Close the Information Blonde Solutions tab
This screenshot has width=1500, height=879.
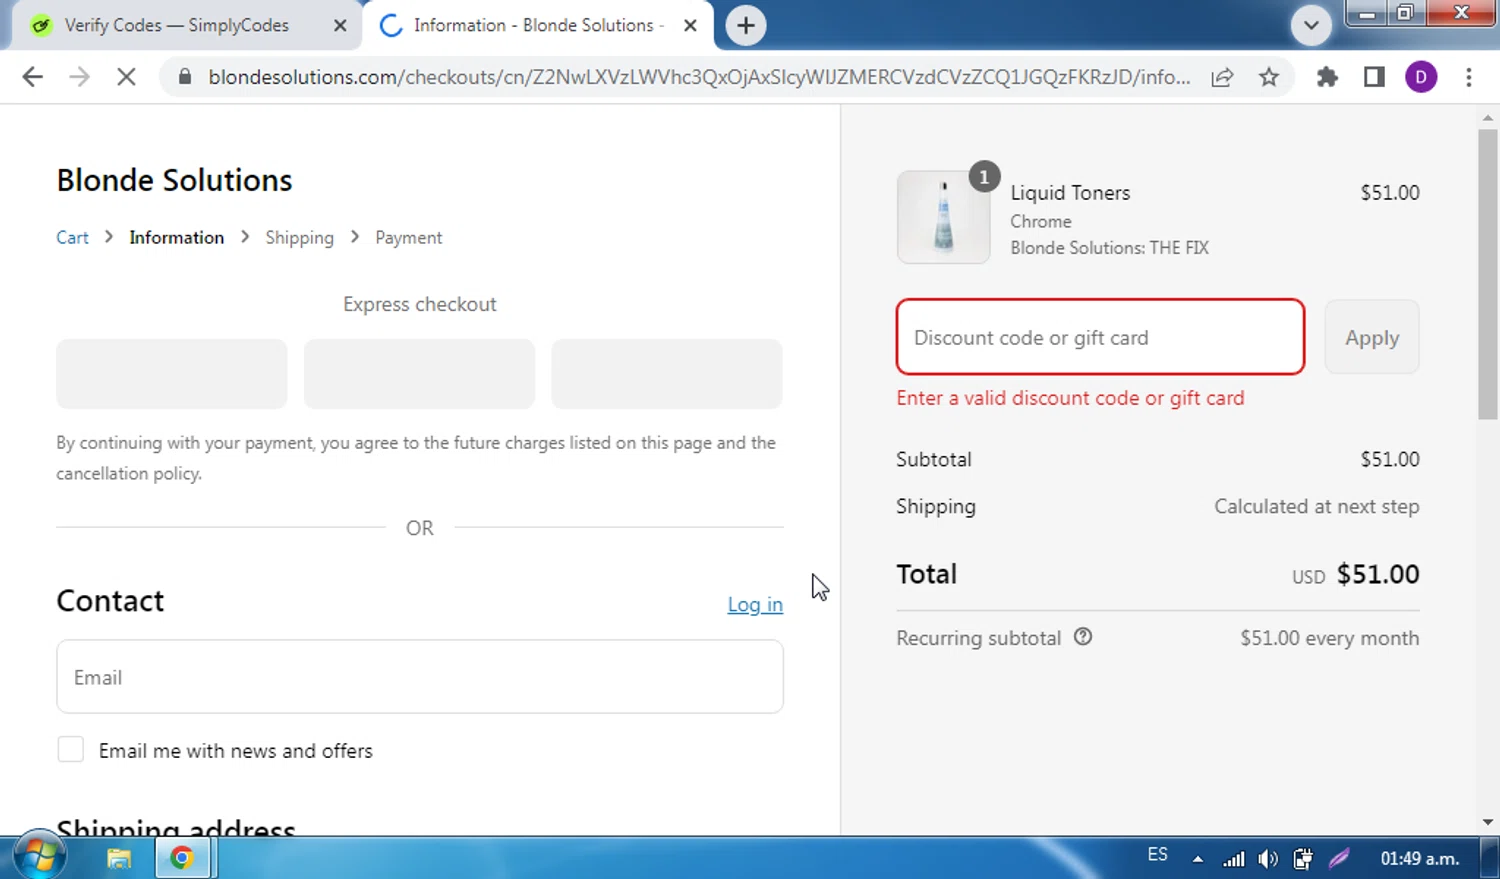click(690, 26)
